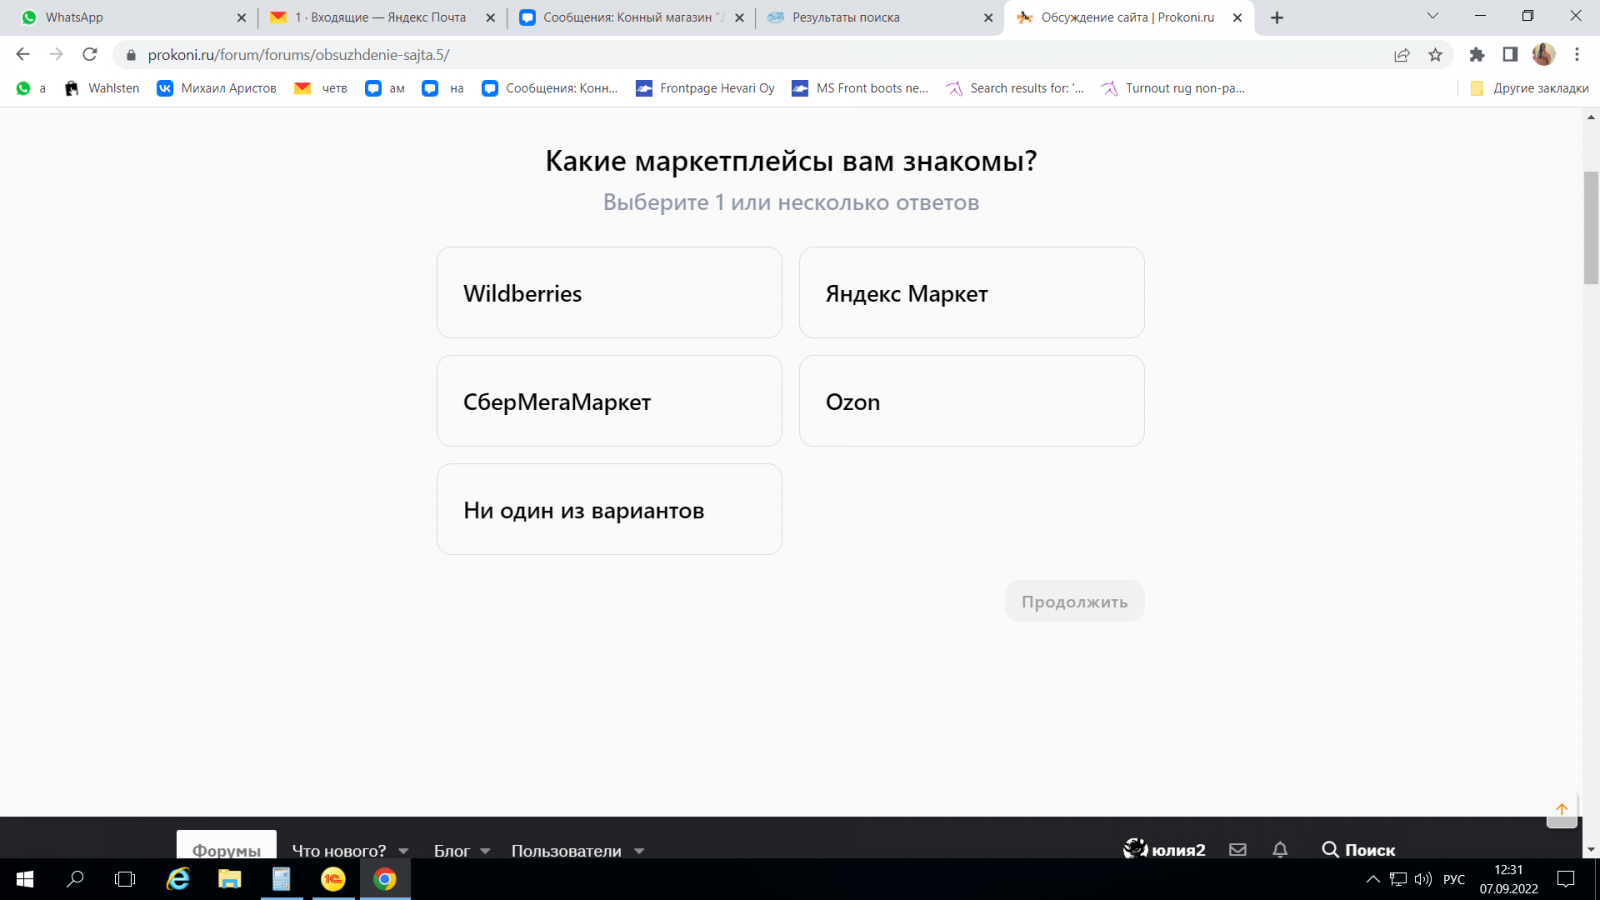Open the tab search chevron dropdown
Image resolution: width=1600 pixels, height=900 pixels.
pos(1432,16)
